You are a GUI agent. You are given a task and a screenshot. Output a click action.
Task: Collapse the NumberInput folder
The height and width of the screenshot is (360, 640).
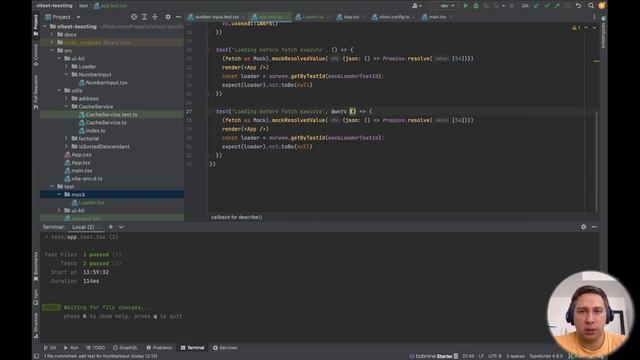point(67,75)
